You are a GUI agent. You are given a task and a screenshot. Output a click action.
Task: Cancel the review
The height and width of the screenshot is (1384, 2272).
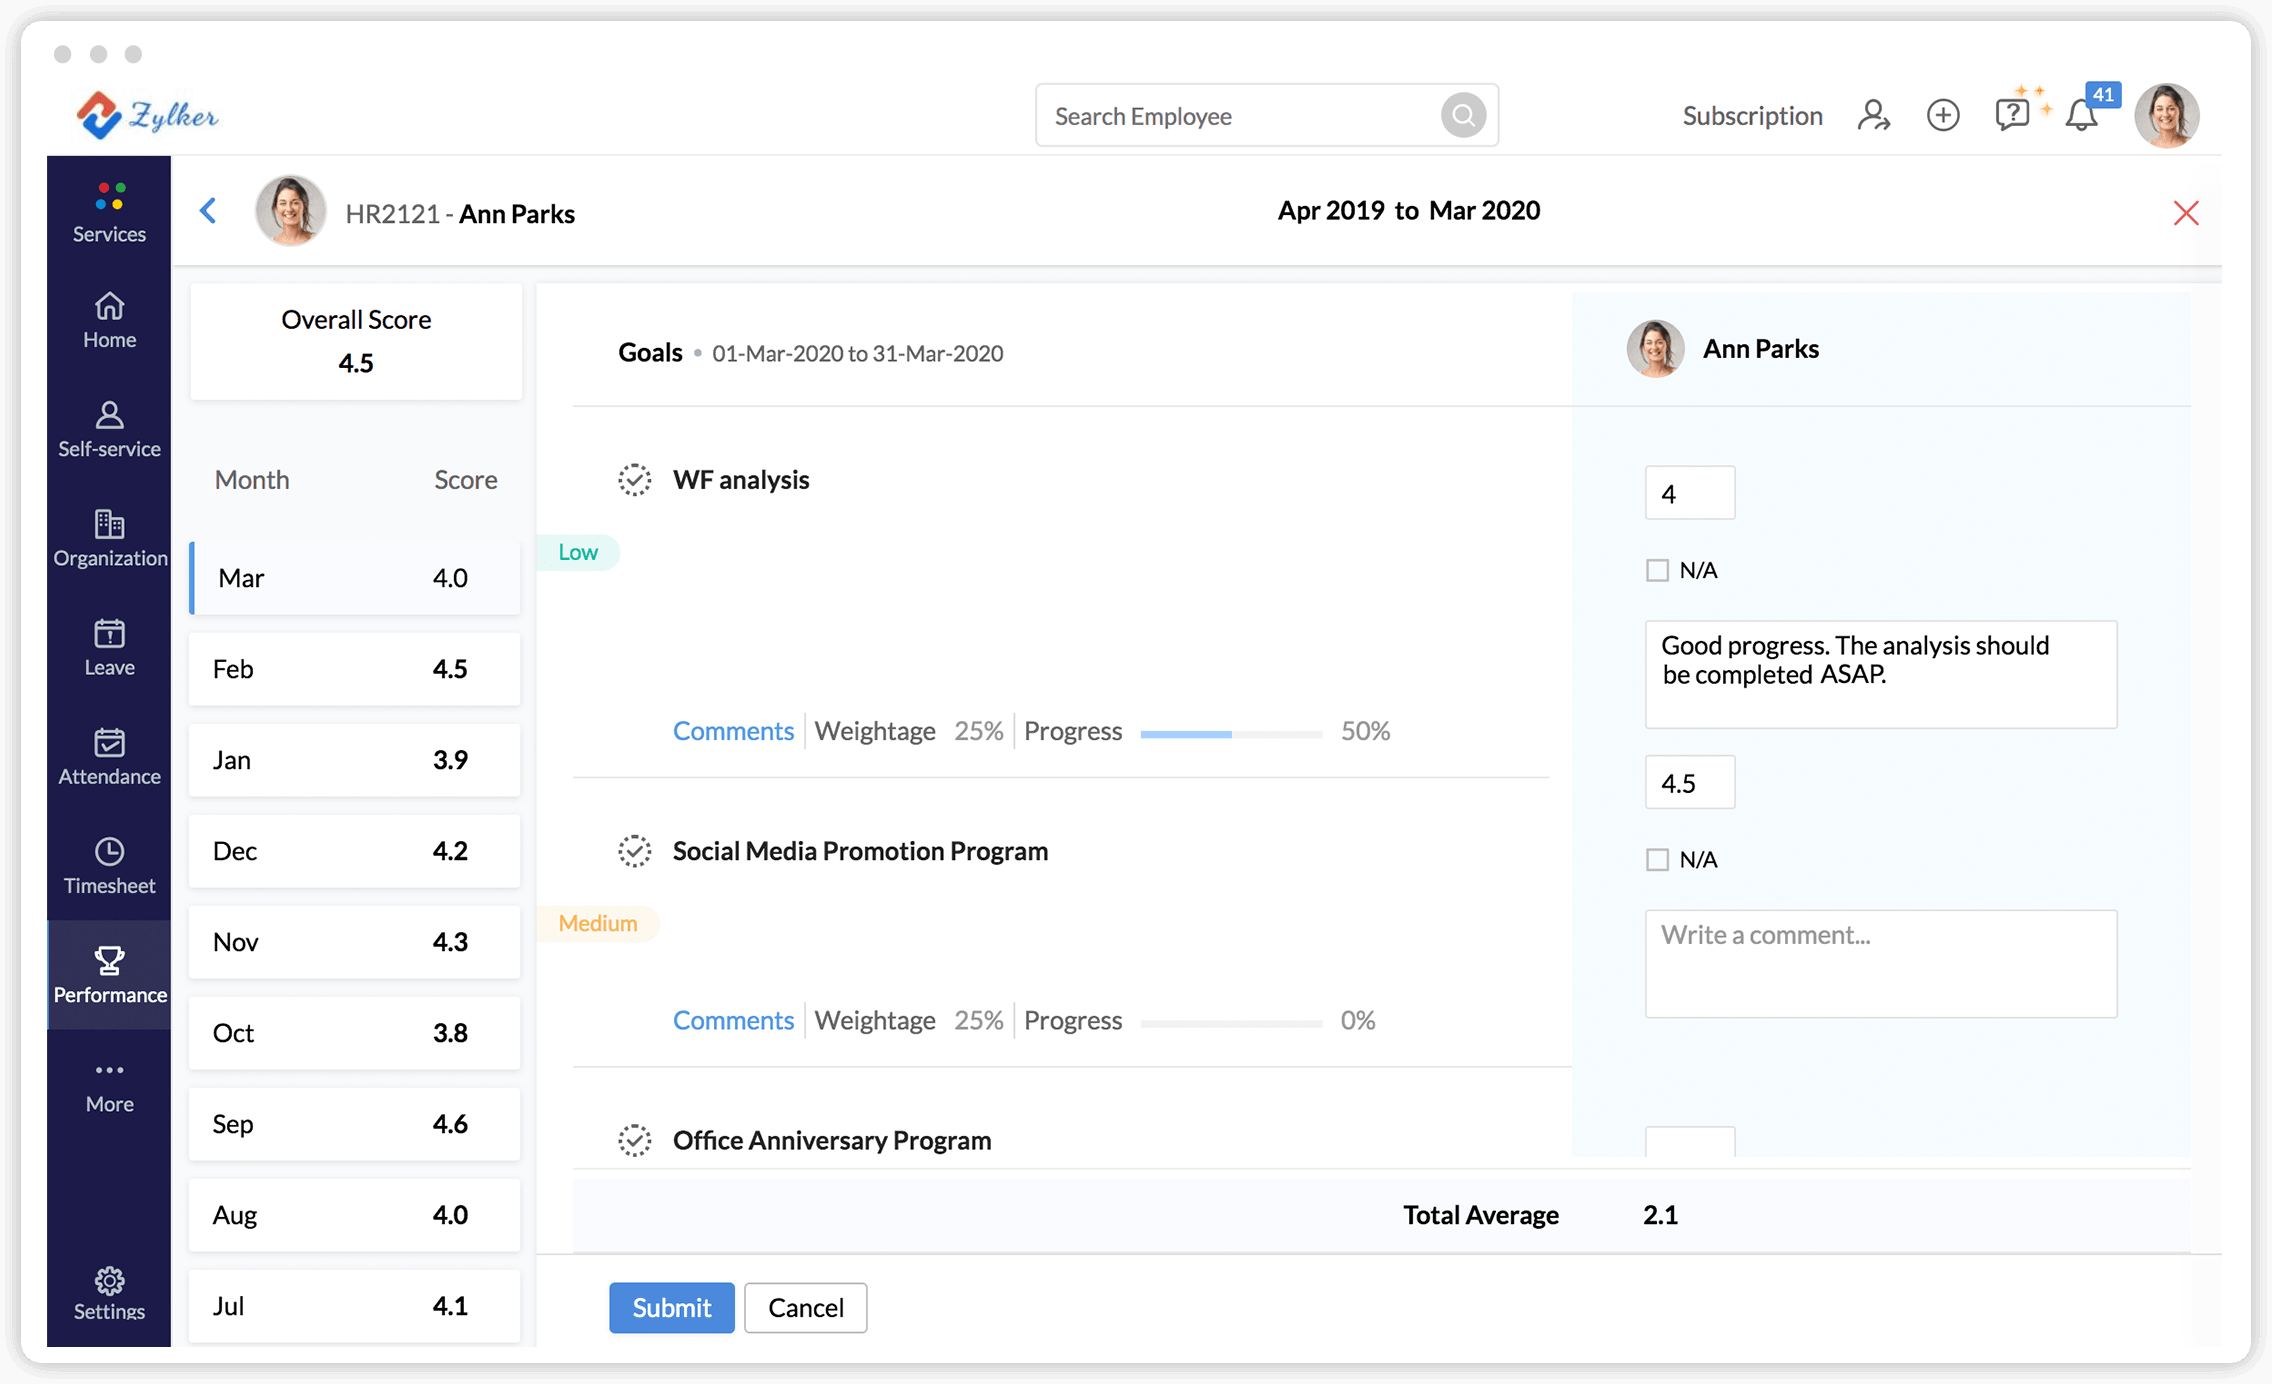tap(805, 1308)
